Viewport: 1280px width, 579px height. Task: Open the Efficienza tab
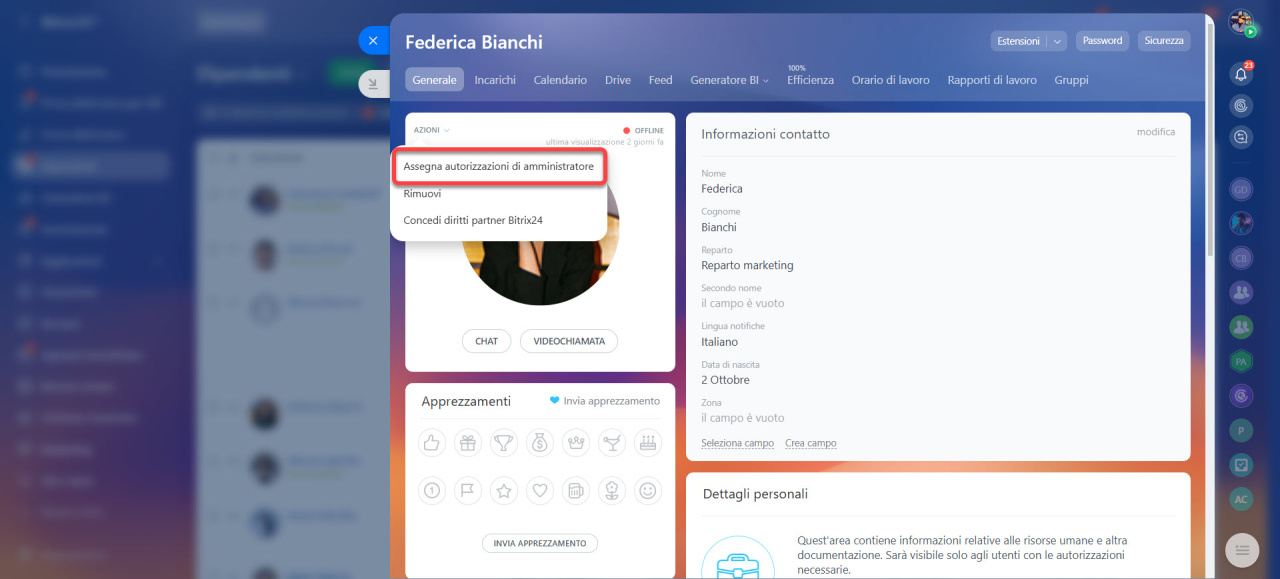(x=810, y=80)
